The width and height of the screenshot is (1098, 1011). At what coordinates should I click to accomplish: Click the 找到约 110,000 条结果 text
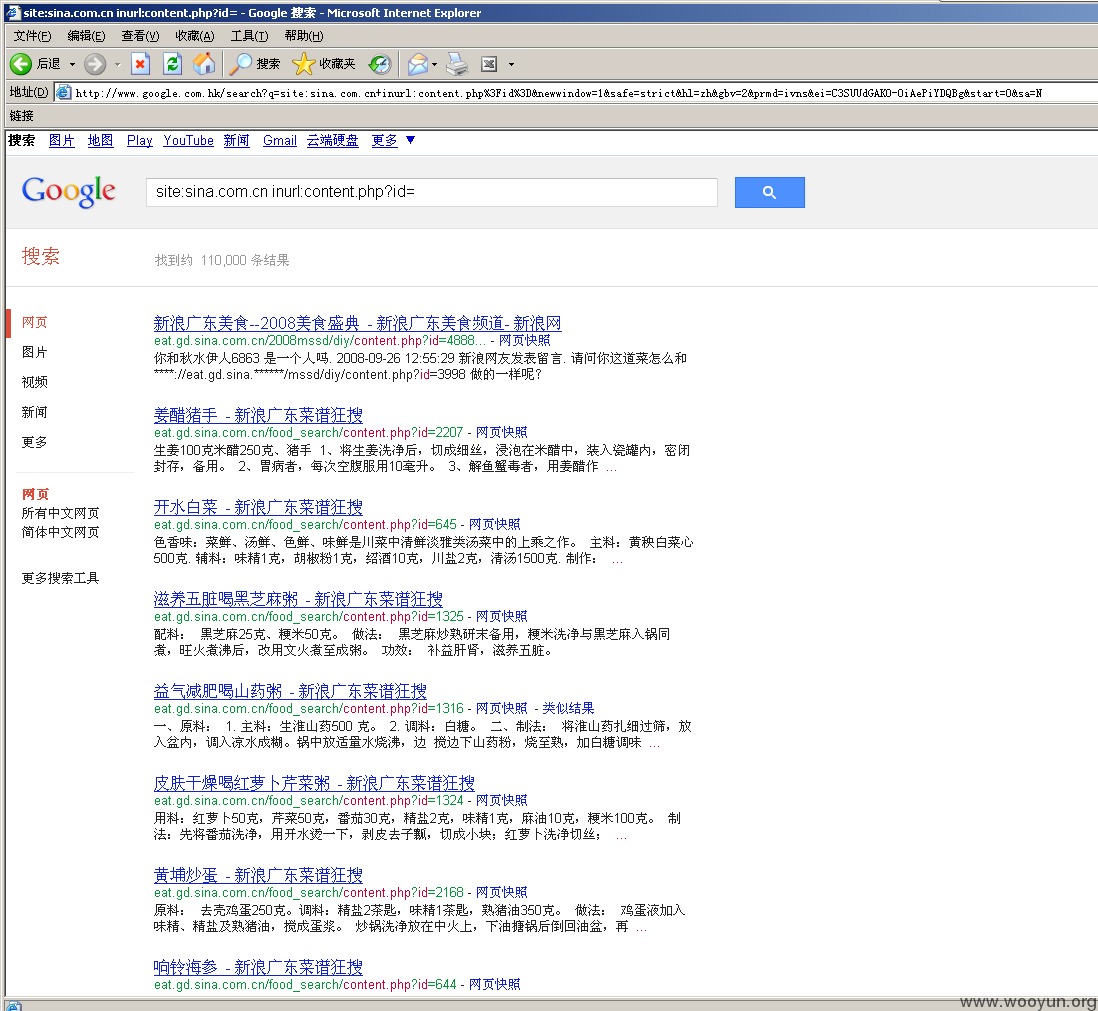click(x=222, y=260)
